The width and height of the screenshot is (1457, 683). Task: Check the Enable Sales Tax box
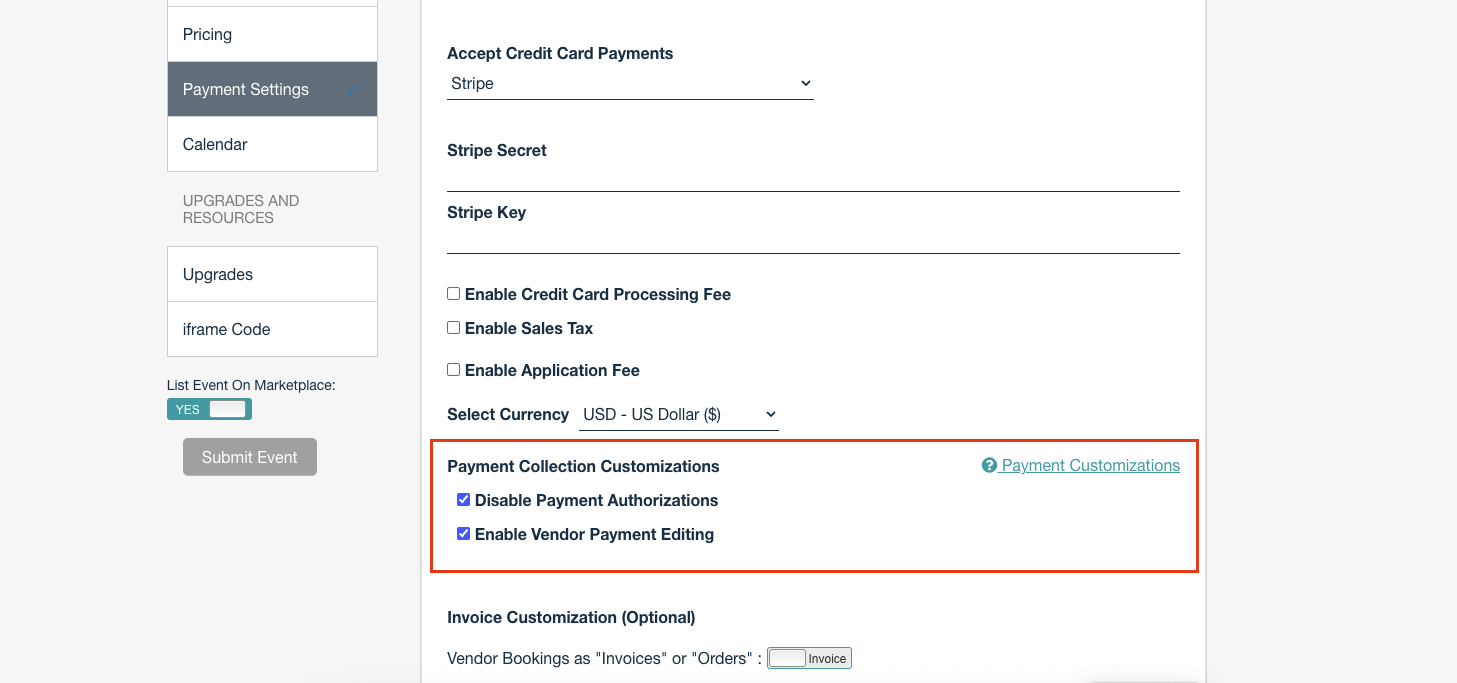point(453,328)
